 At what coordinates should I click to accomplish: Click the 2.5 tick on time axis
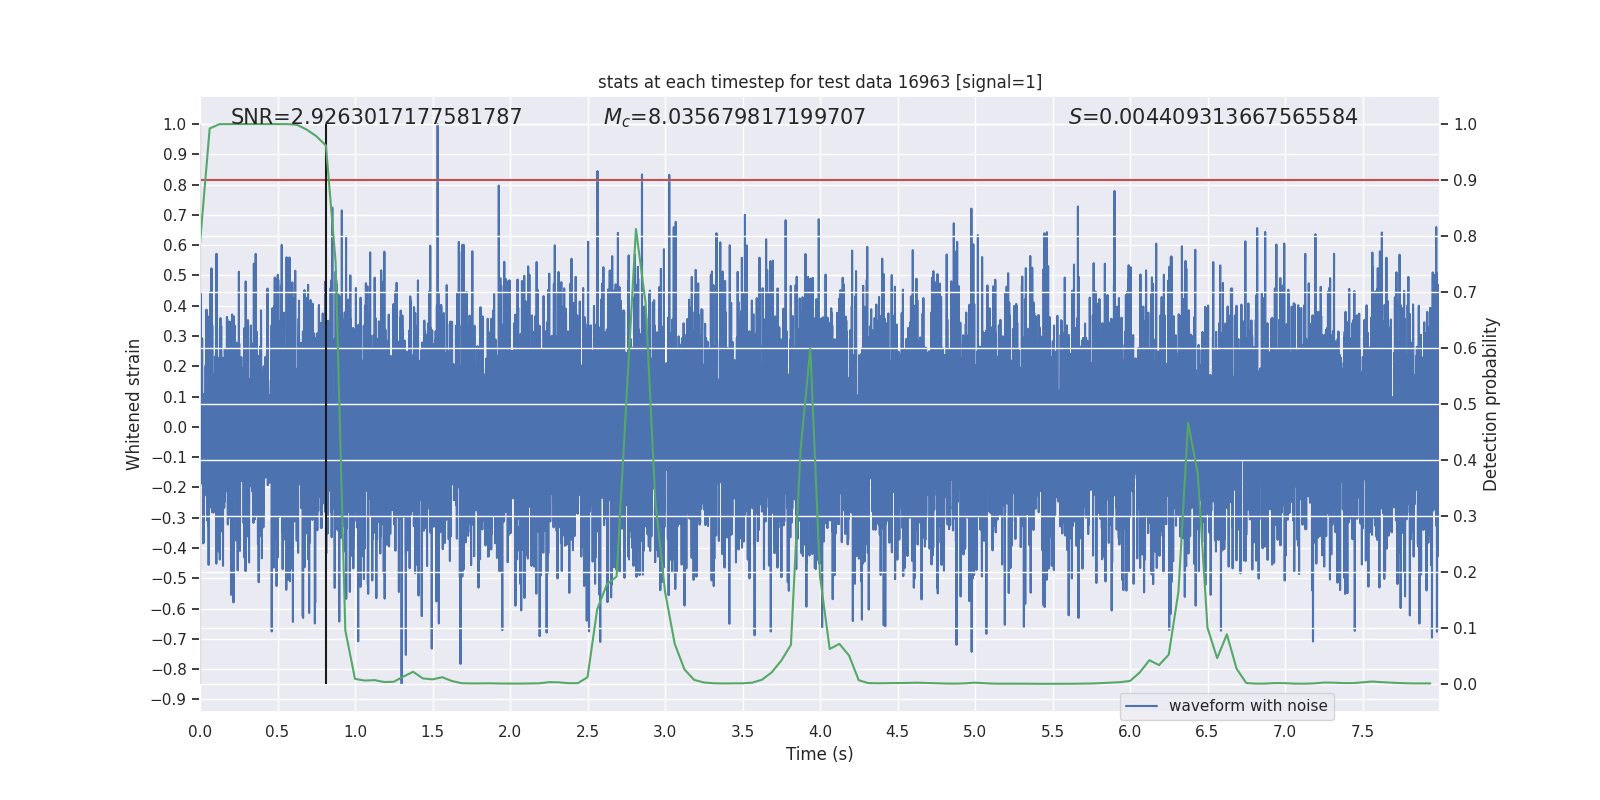point(587,731)
